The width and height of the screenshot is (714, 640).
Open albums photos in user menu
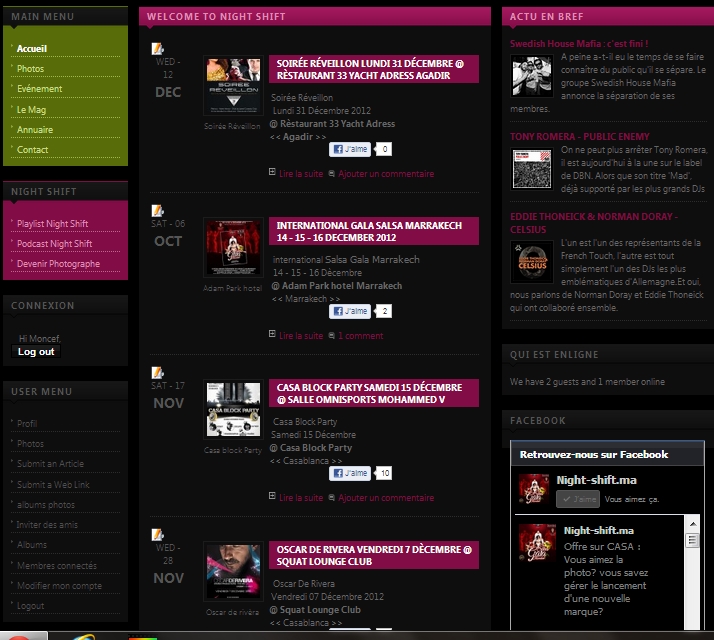tap(46, 505)
